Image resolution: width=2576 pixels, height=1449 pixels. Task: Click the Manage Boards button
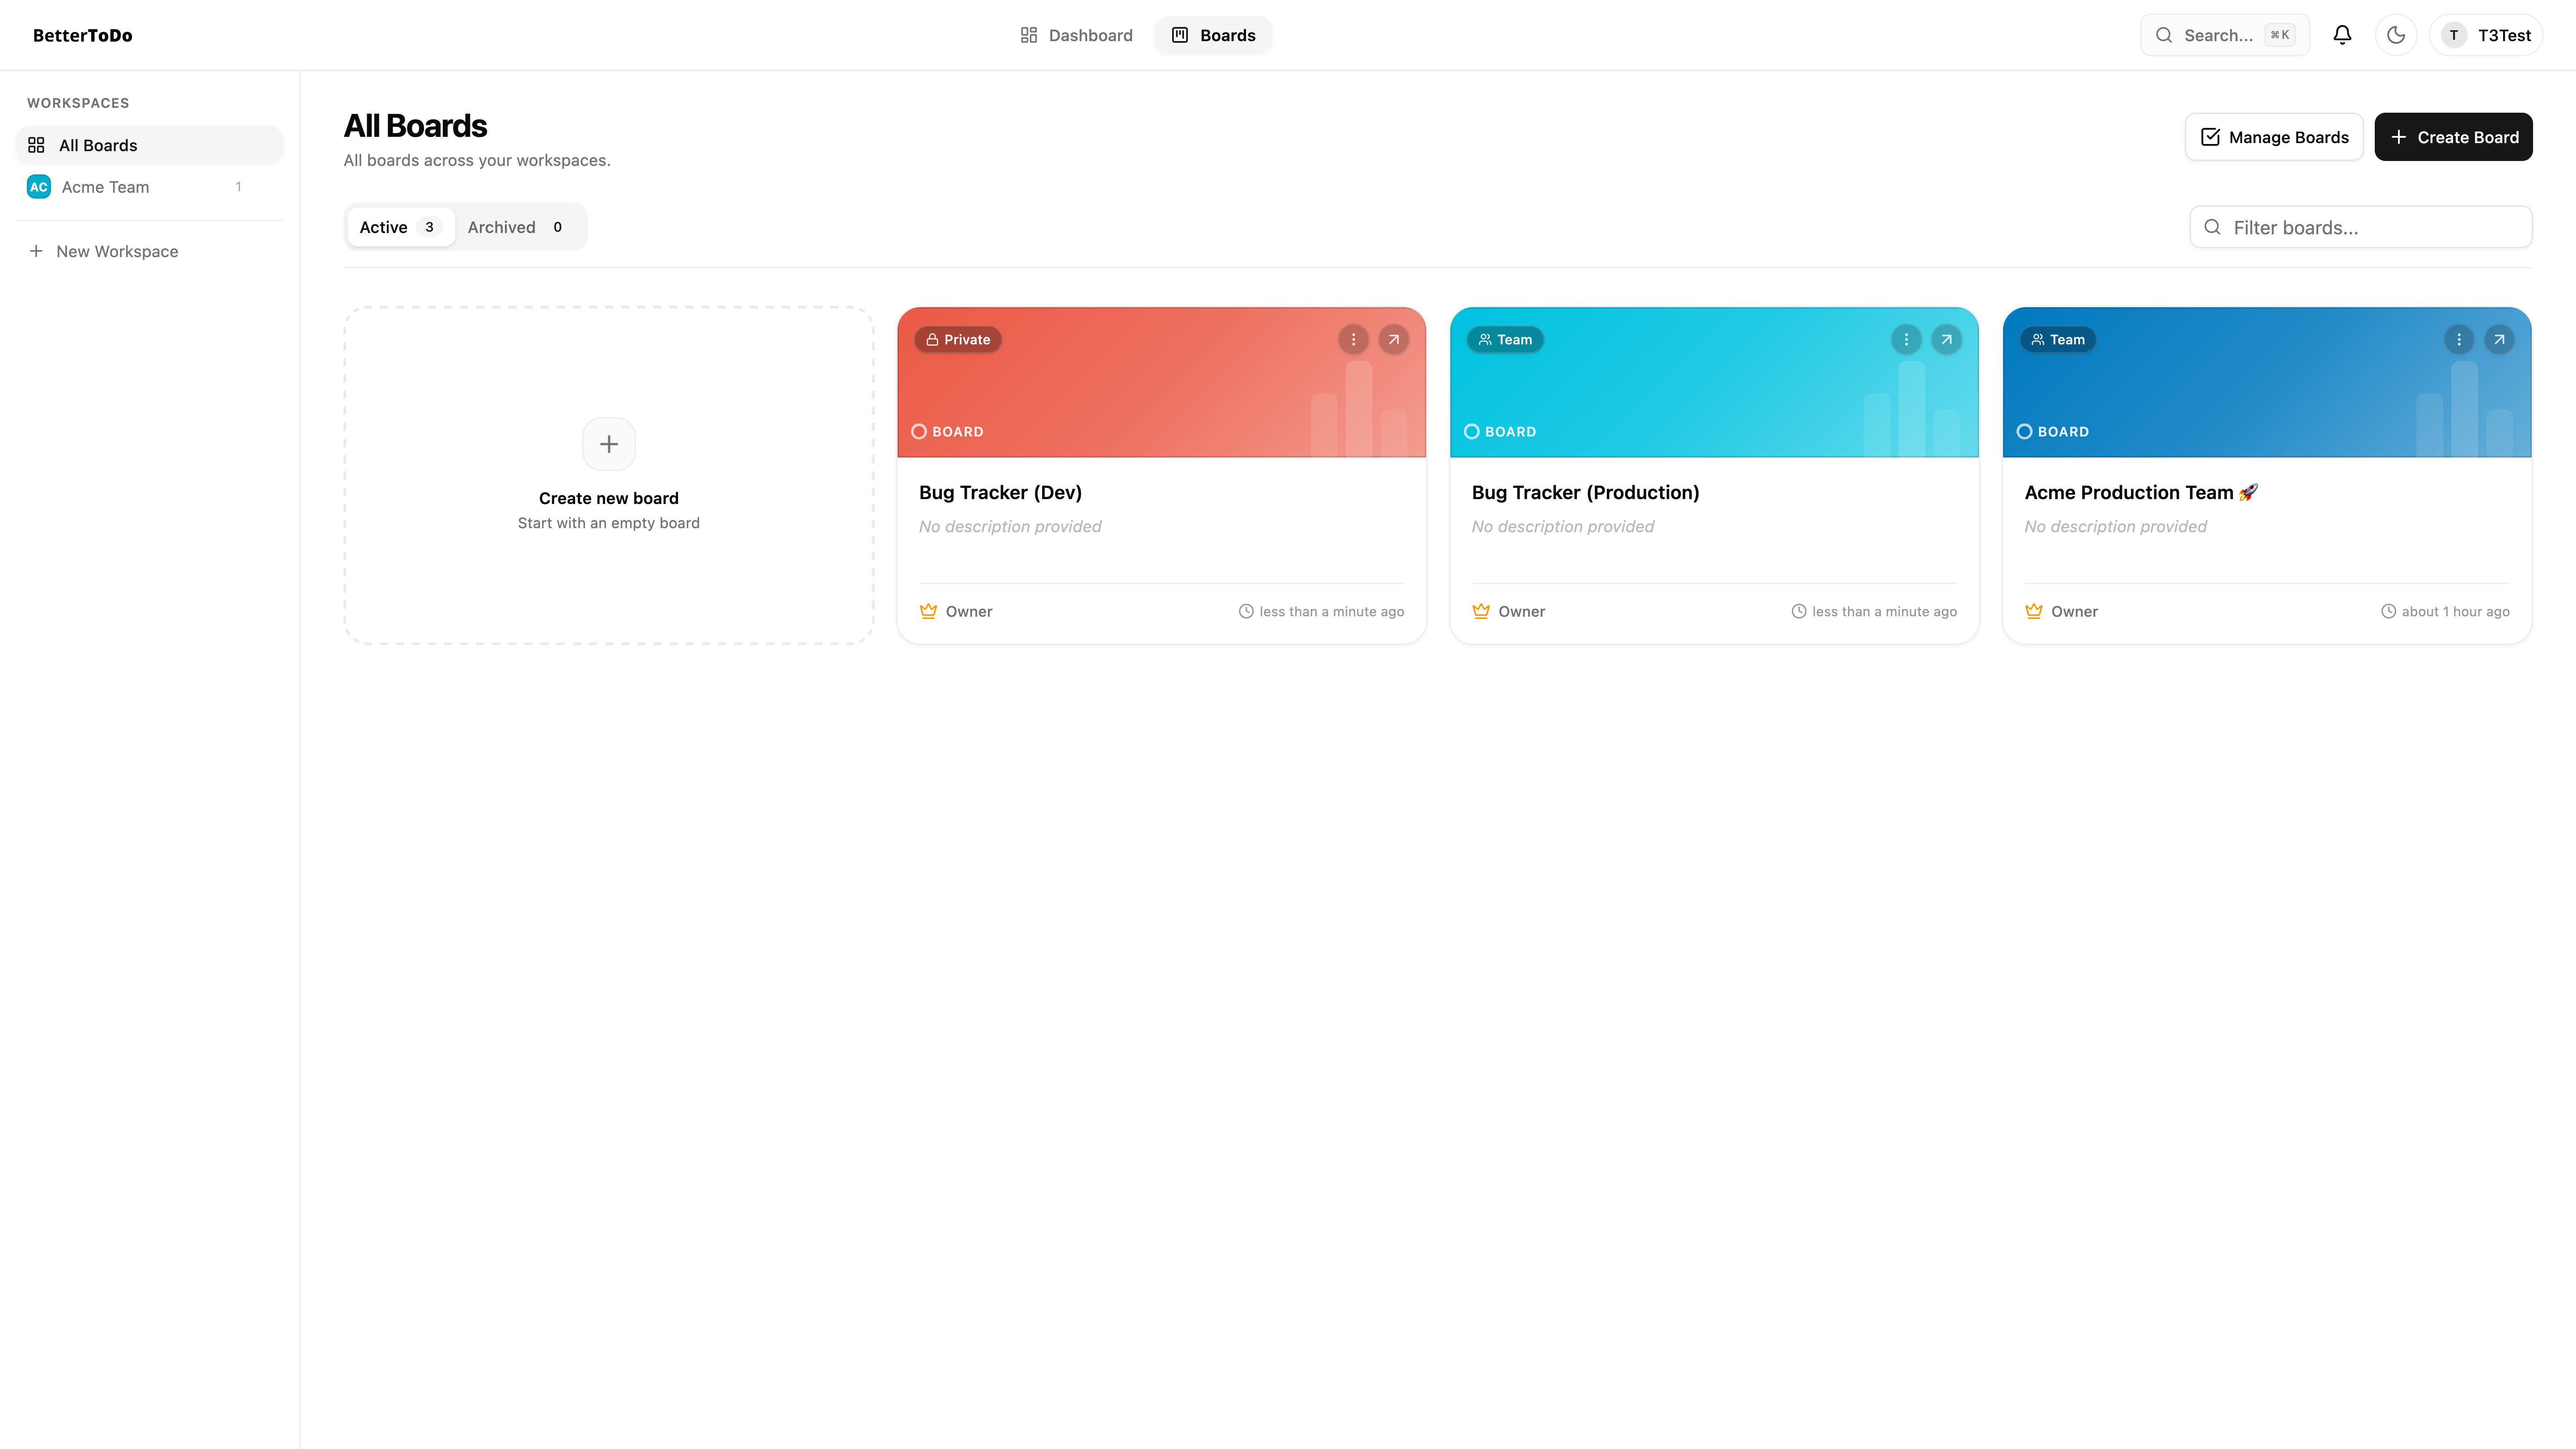coord(2274,137)
